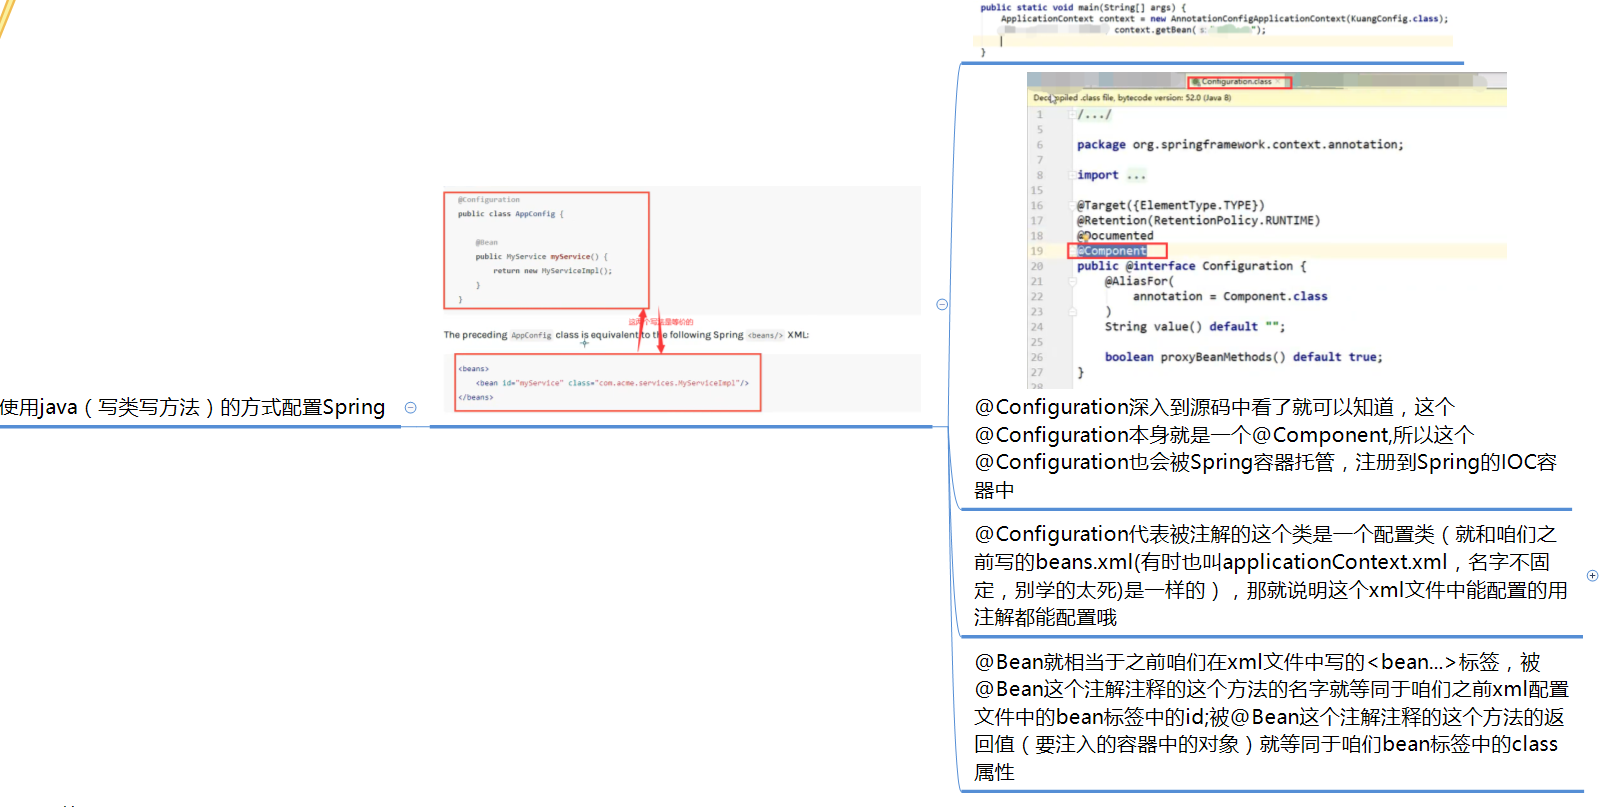The height and width of the screenshot is (807, 1611).
Task: Select node starting @Bean就相当于之前咱们
Action: pos(1271,716)
